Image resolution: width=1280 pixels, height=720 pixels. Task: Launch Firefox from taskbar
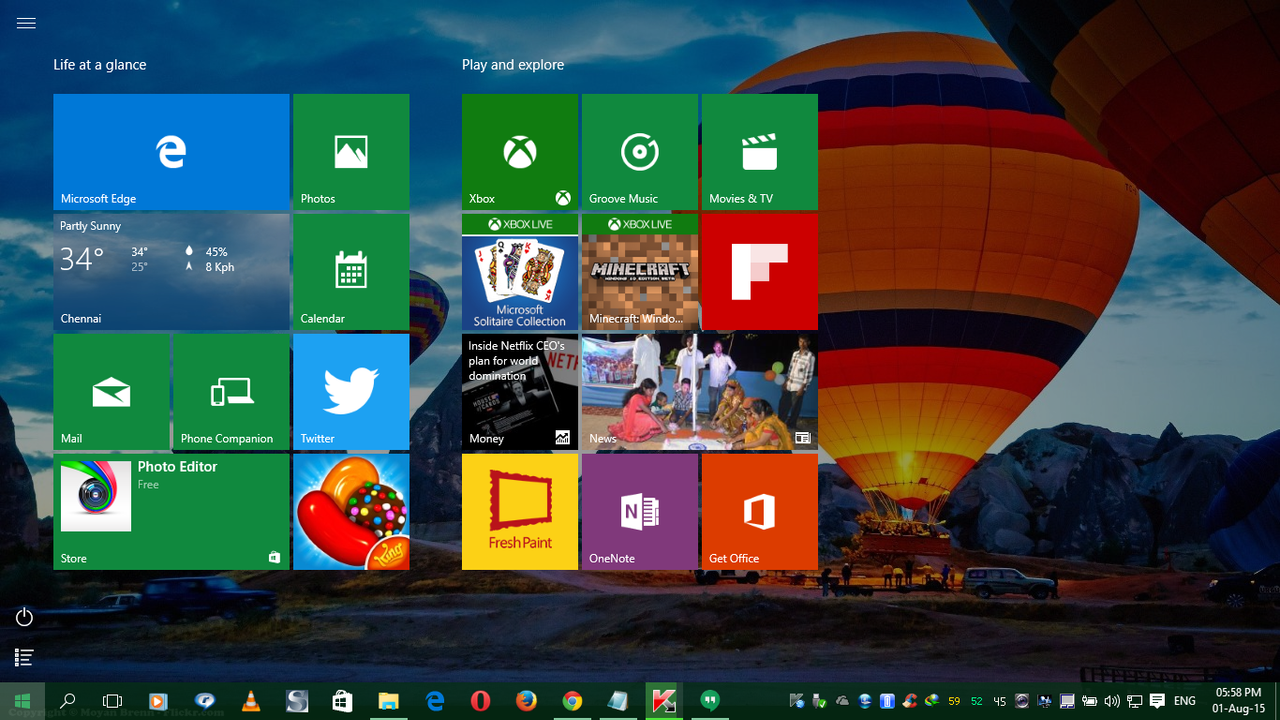(526, 702)
